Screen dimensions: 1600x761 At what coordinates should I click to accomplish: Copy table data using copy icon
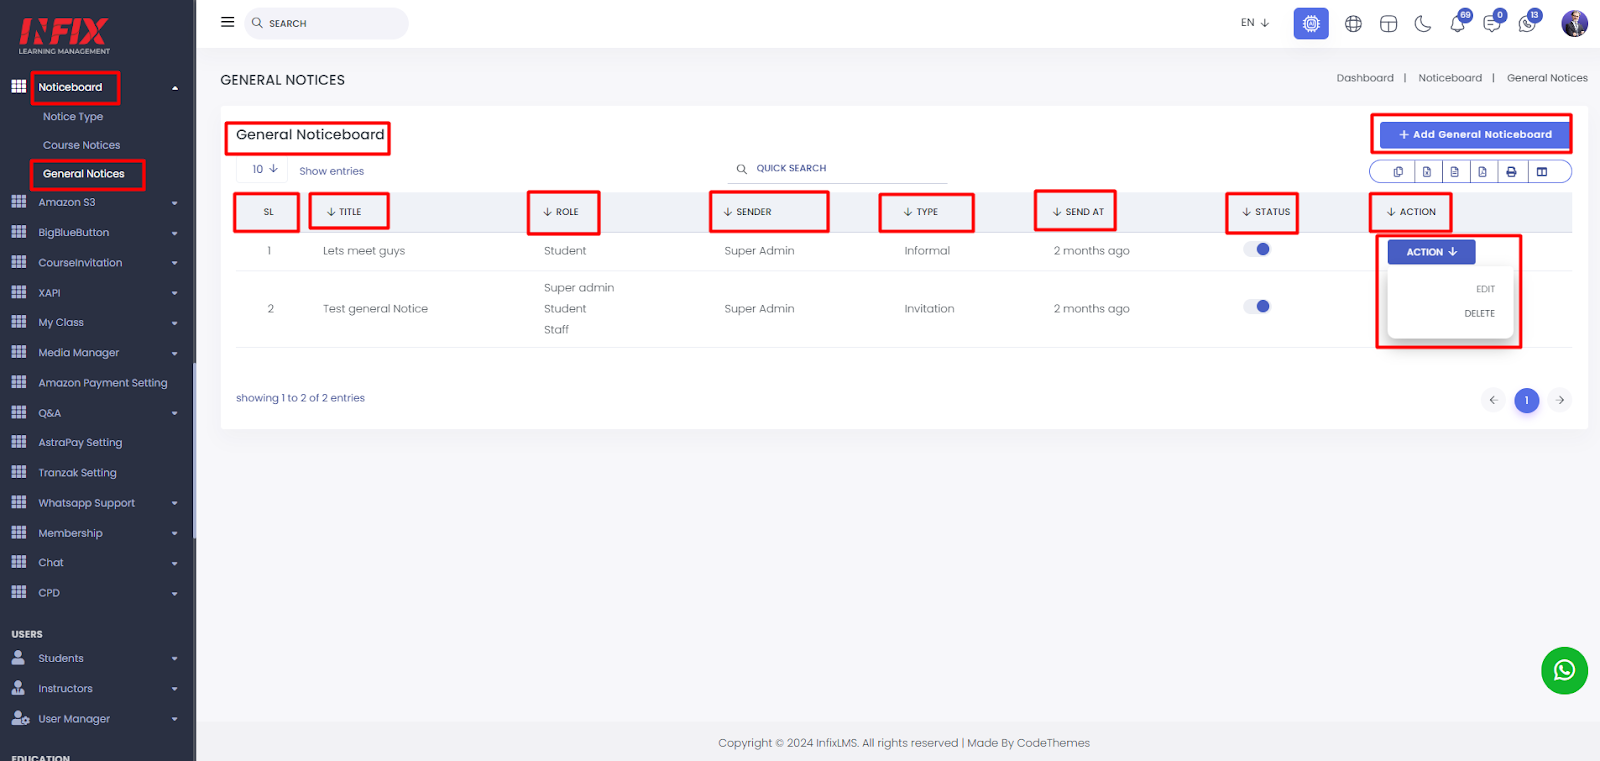pyautogui.click(x=1398, y=172)
